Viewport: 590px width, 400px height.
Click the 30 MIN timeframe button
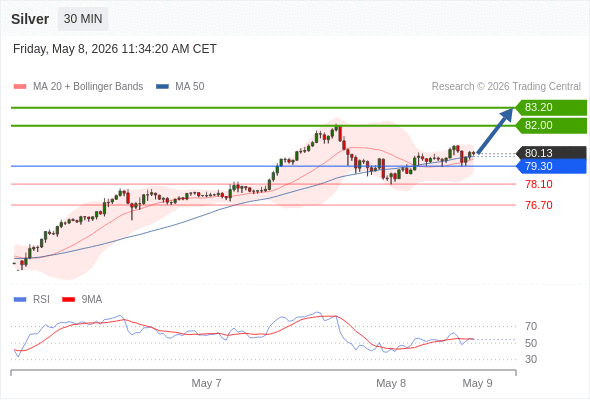[x=83, y=19]
